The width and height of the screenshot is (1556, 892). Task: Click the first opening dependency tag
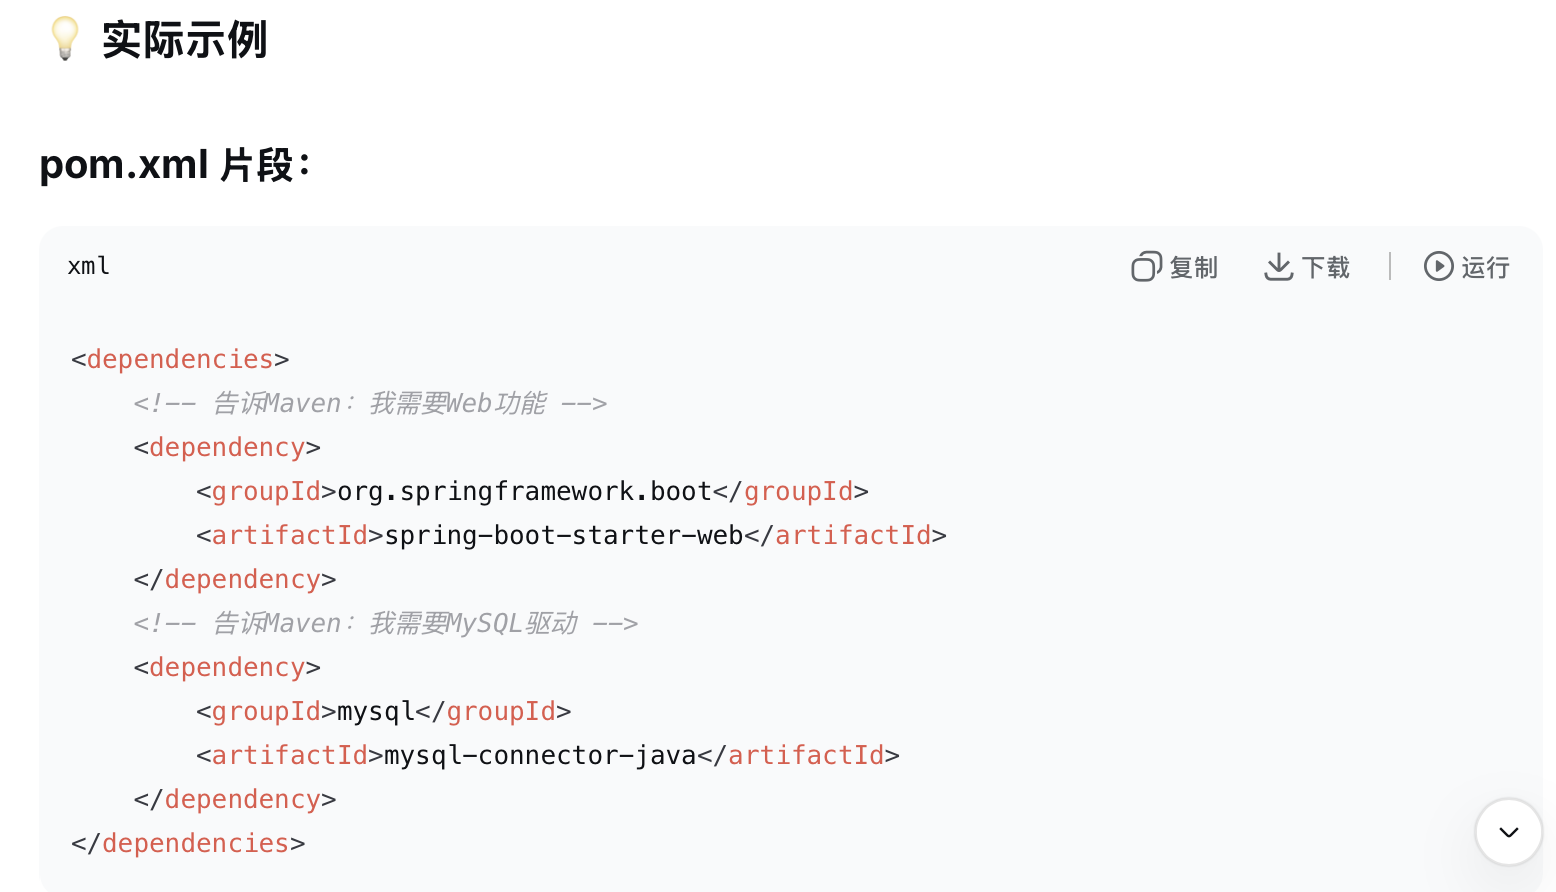coord(227,447)
